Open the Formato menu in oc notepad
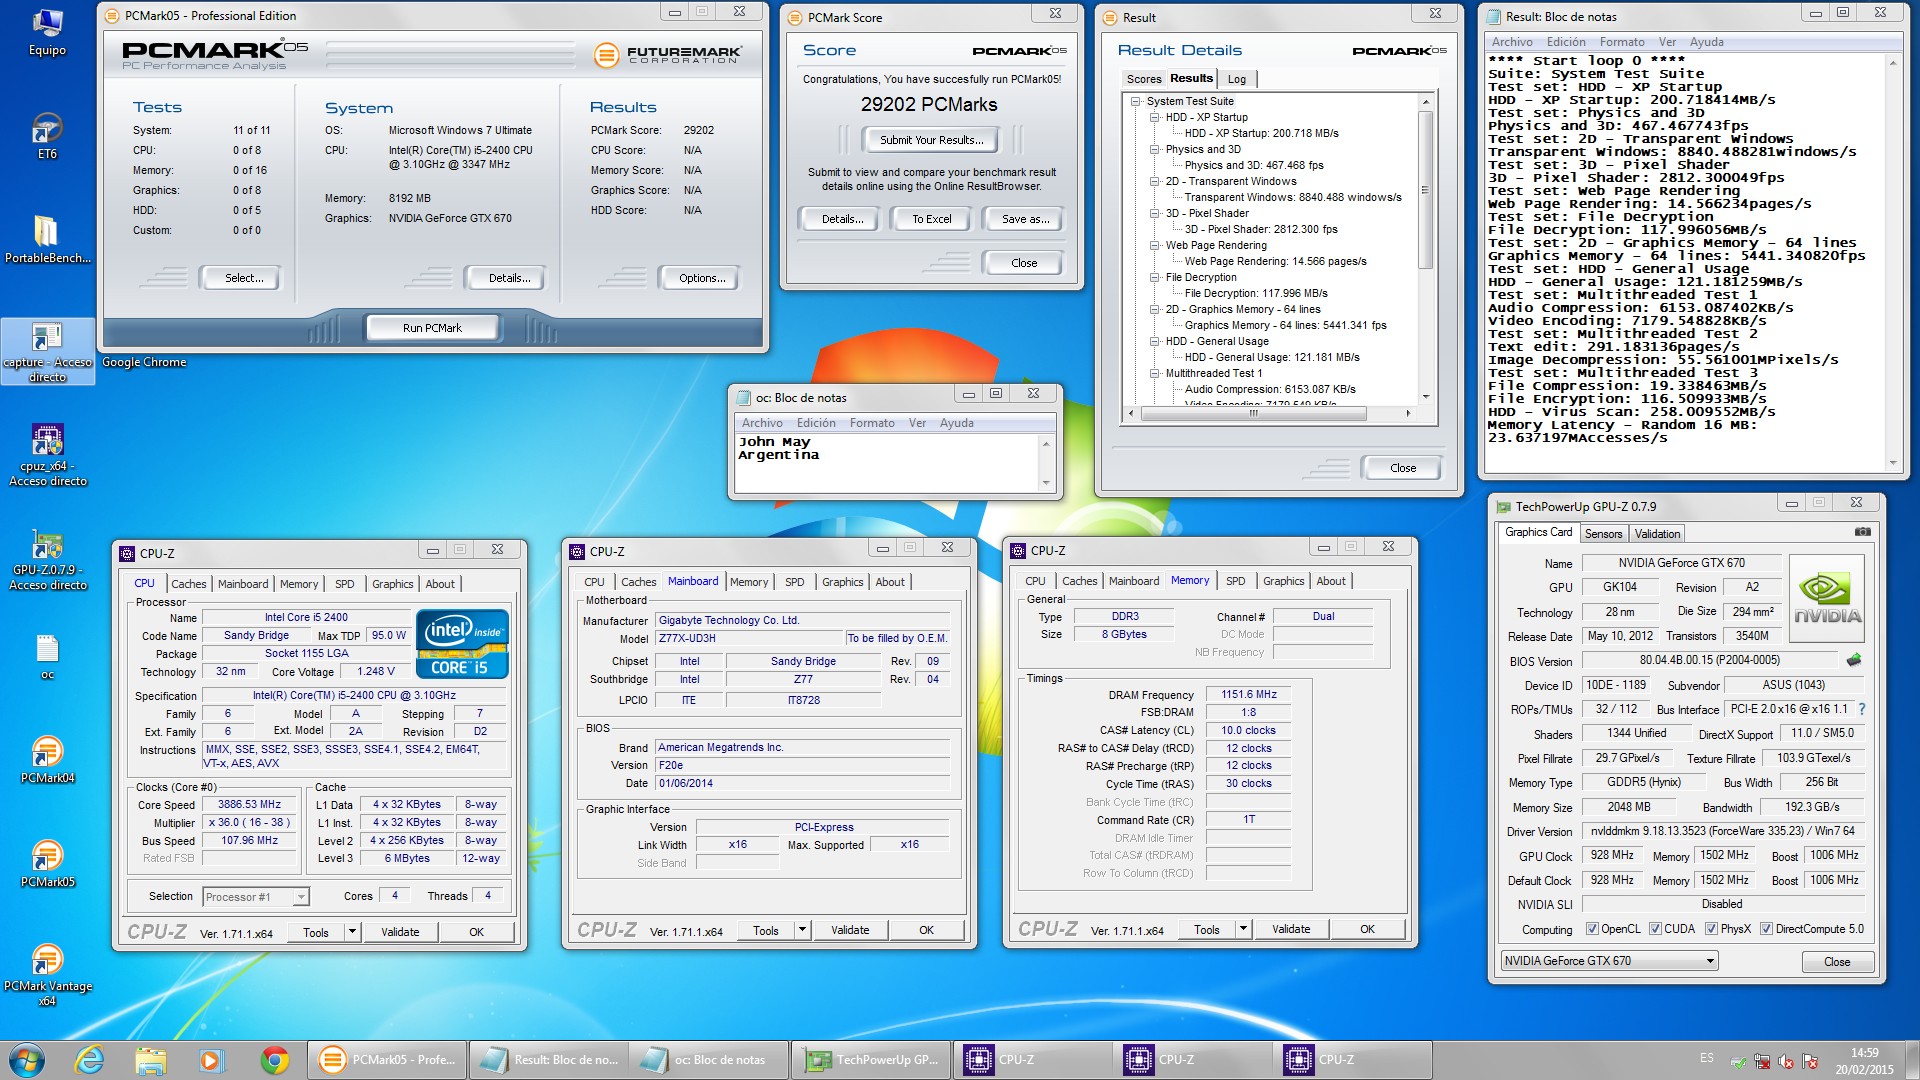This screenshot has width=1920, height=1080. tap(871, 423)
